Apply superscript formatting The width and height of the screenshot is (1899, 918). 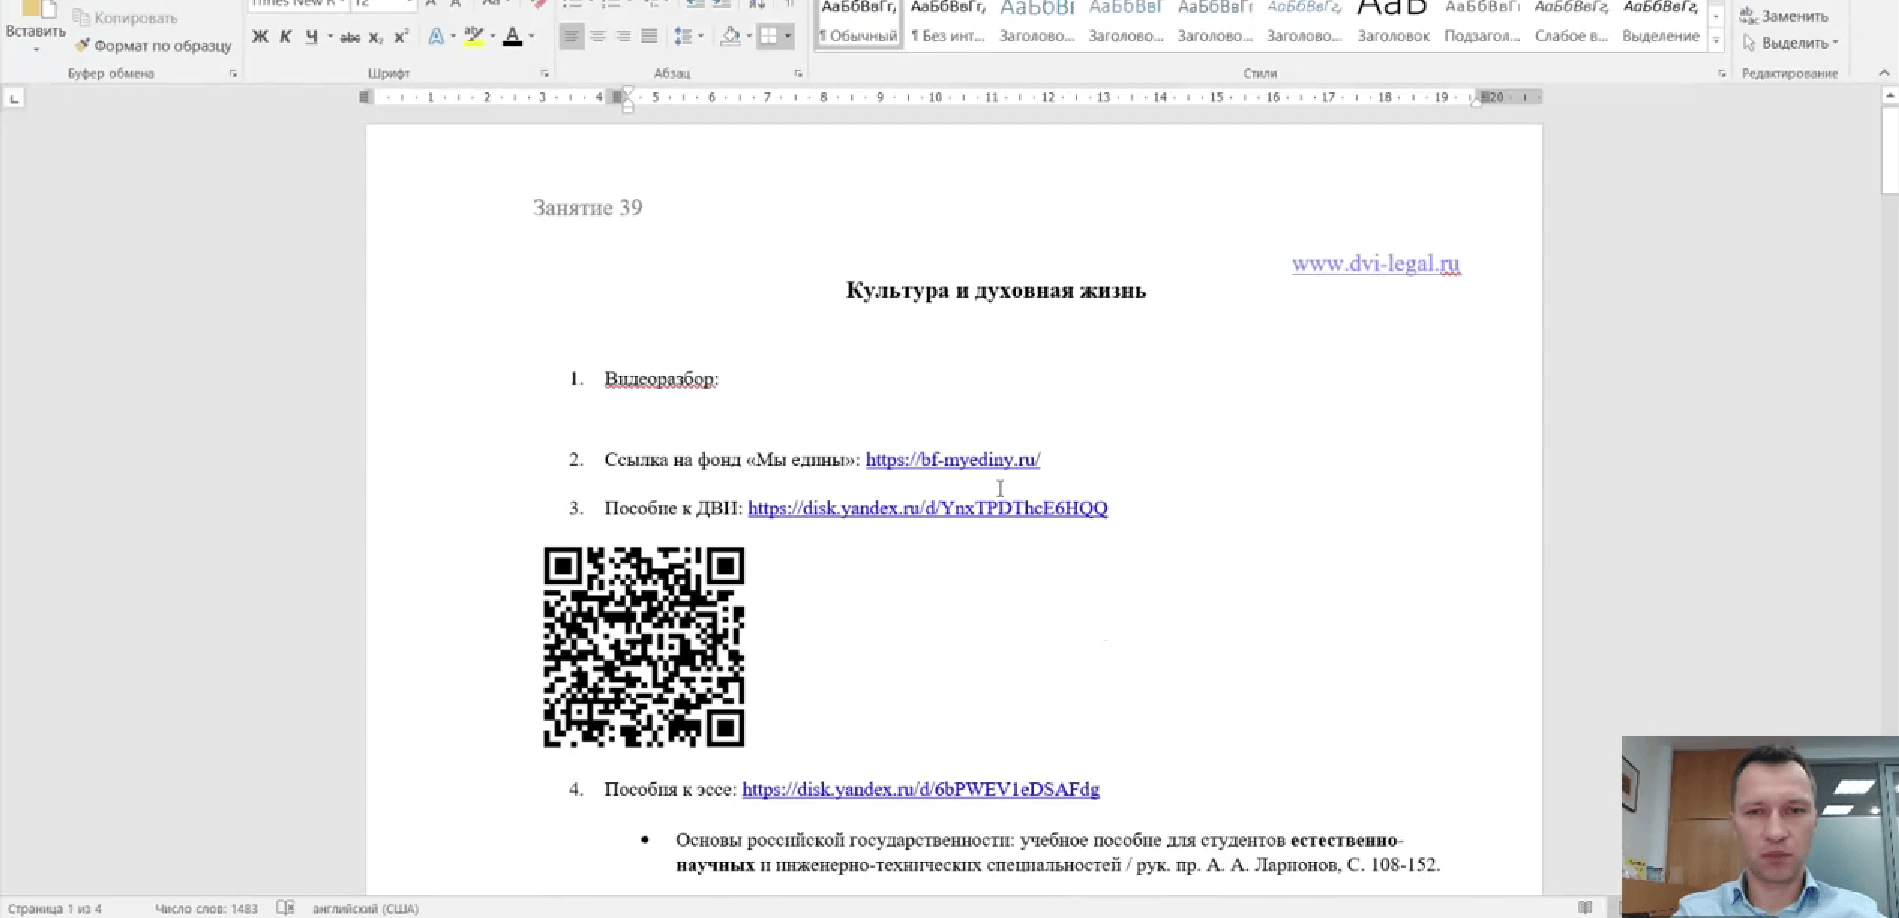coord(401,36)
